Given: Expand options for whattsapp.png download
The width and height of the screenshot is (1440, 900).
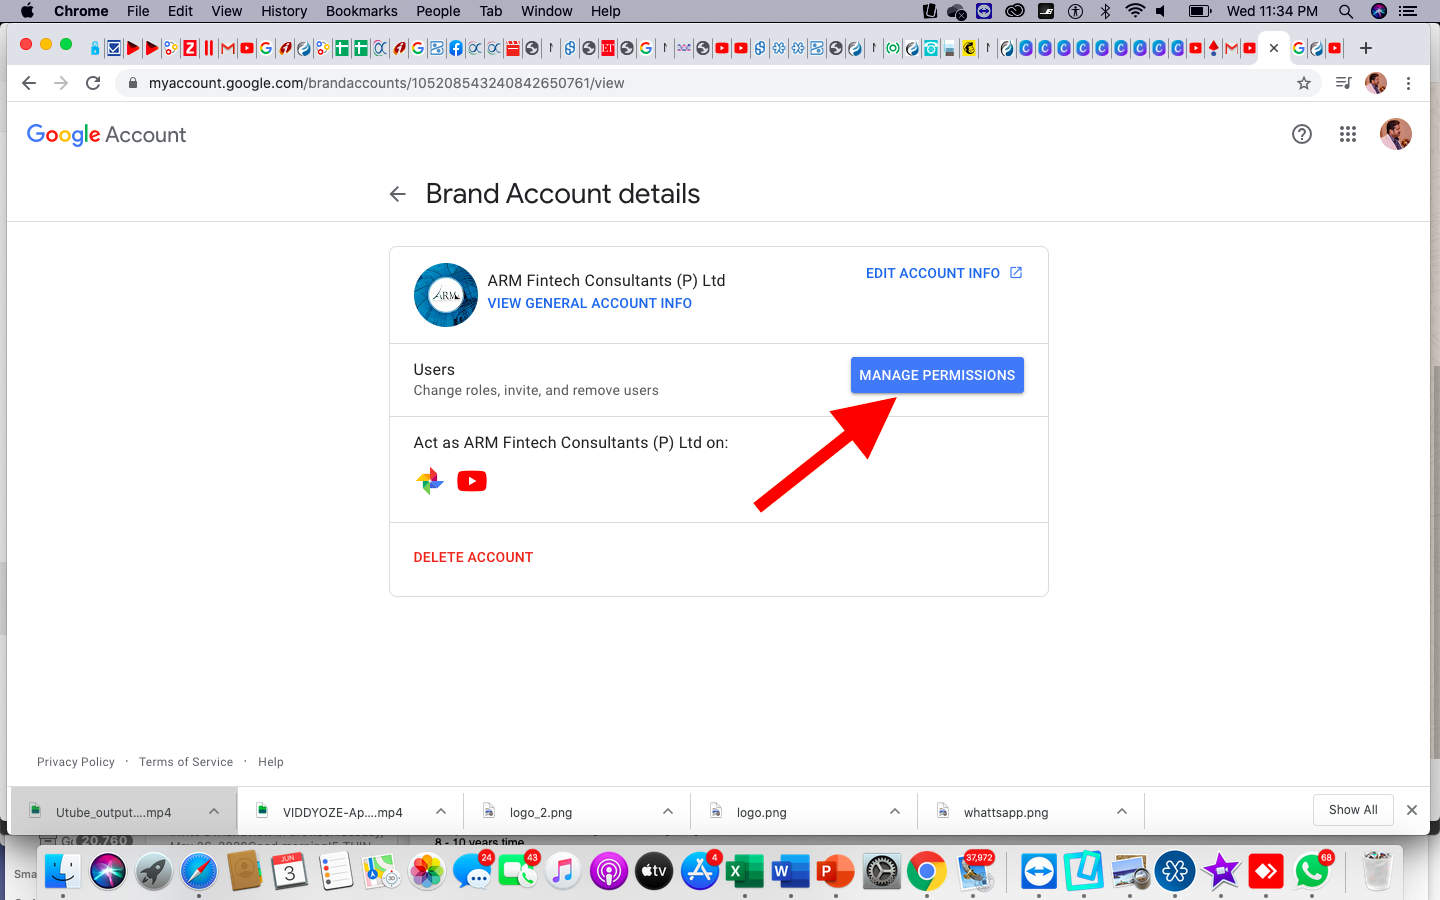Looking at the screenshot, I should click(x=1122, y=812).
